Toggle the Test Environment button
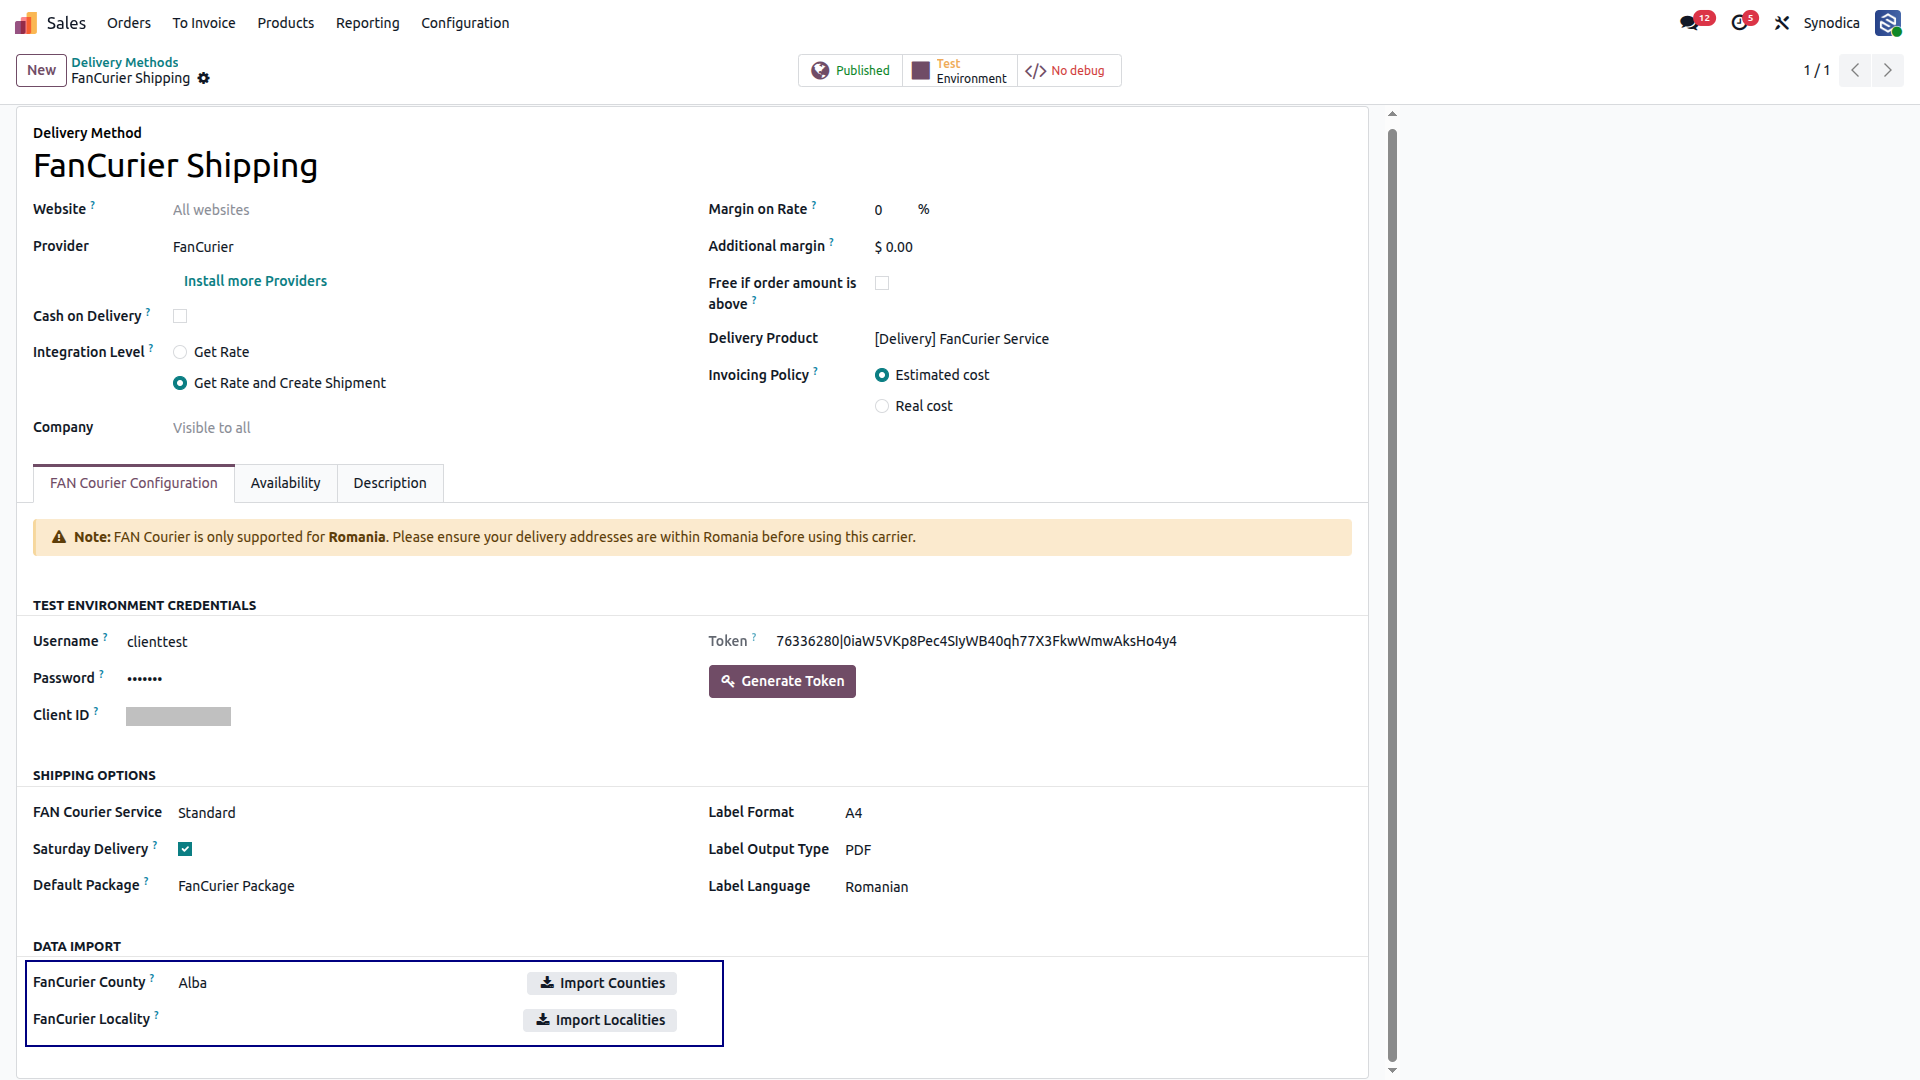Image resolution: width=1920 pixels, height=1080 pixels. (960, 71)
